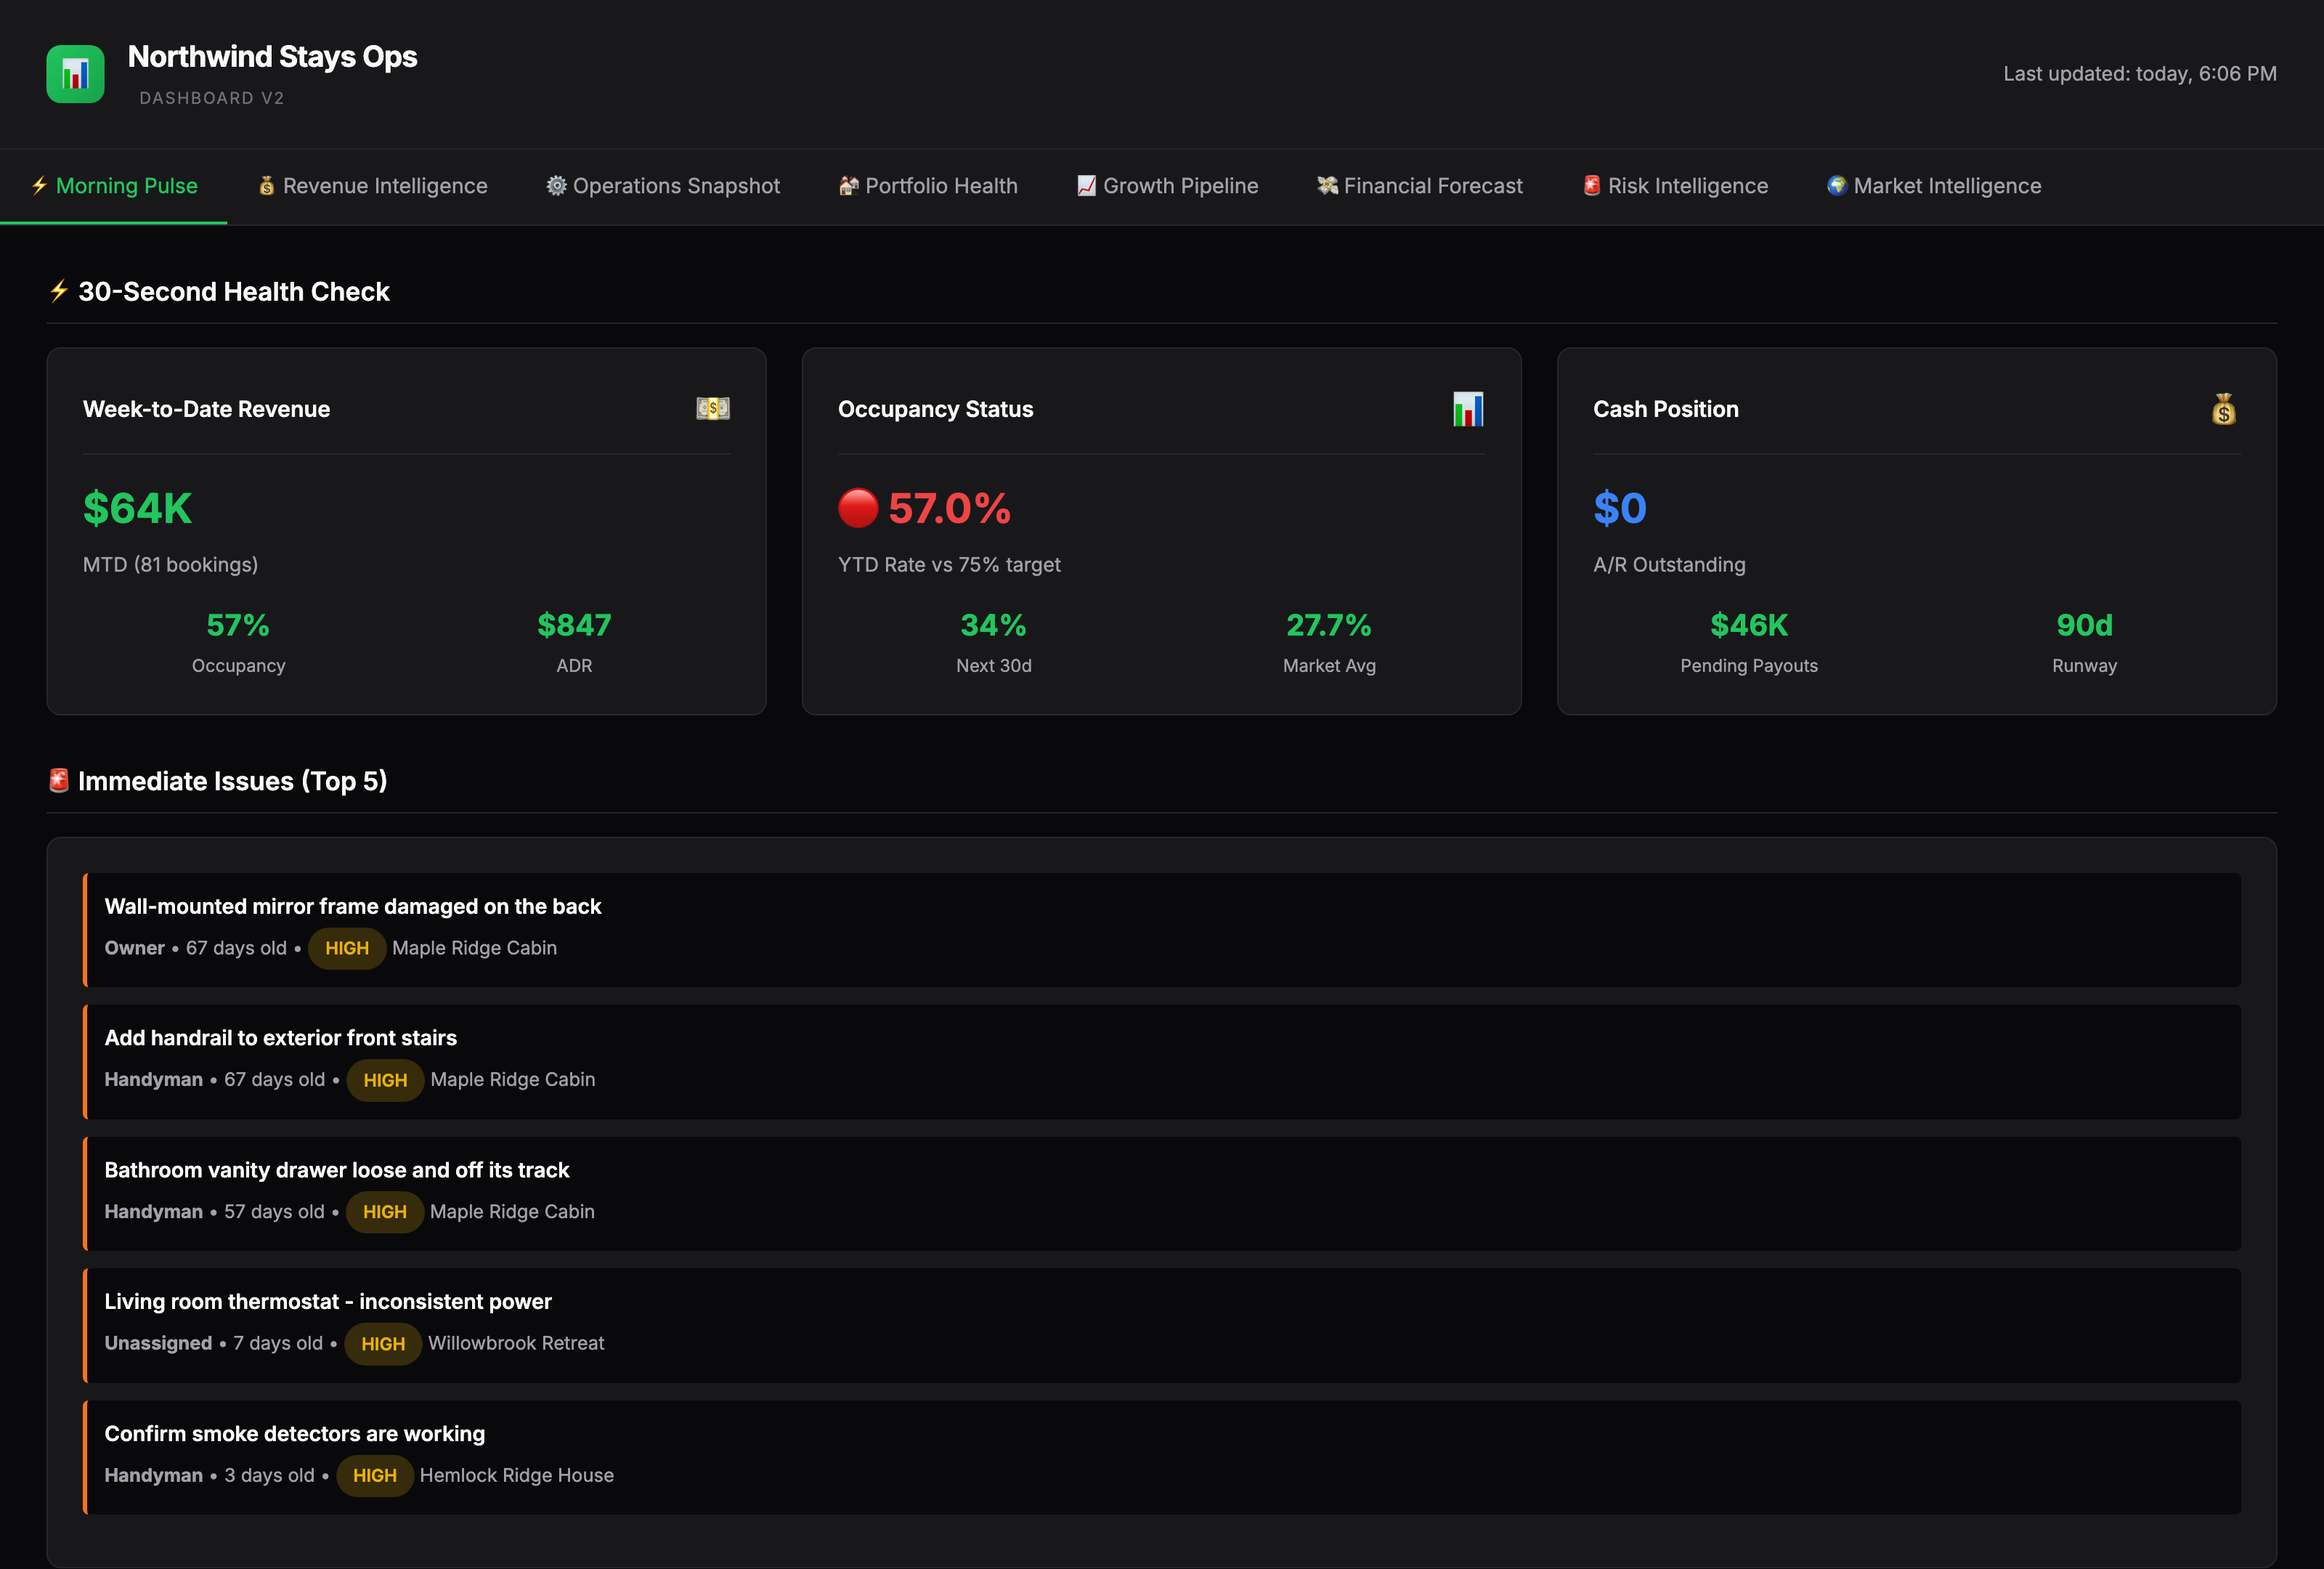Click the money bag icon in Cash Position card
This screenshot has height=1569, width=2324.
coord(2223,409)
